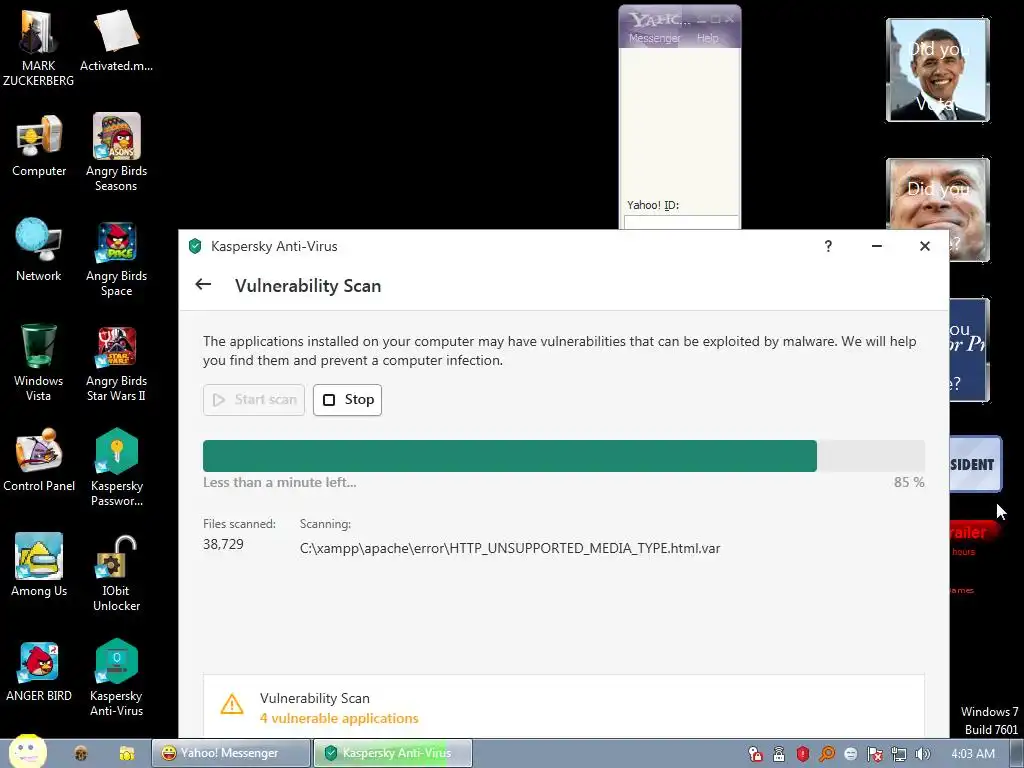Minimize the Kaspersky Anti-Virus window

pos(876,246)
